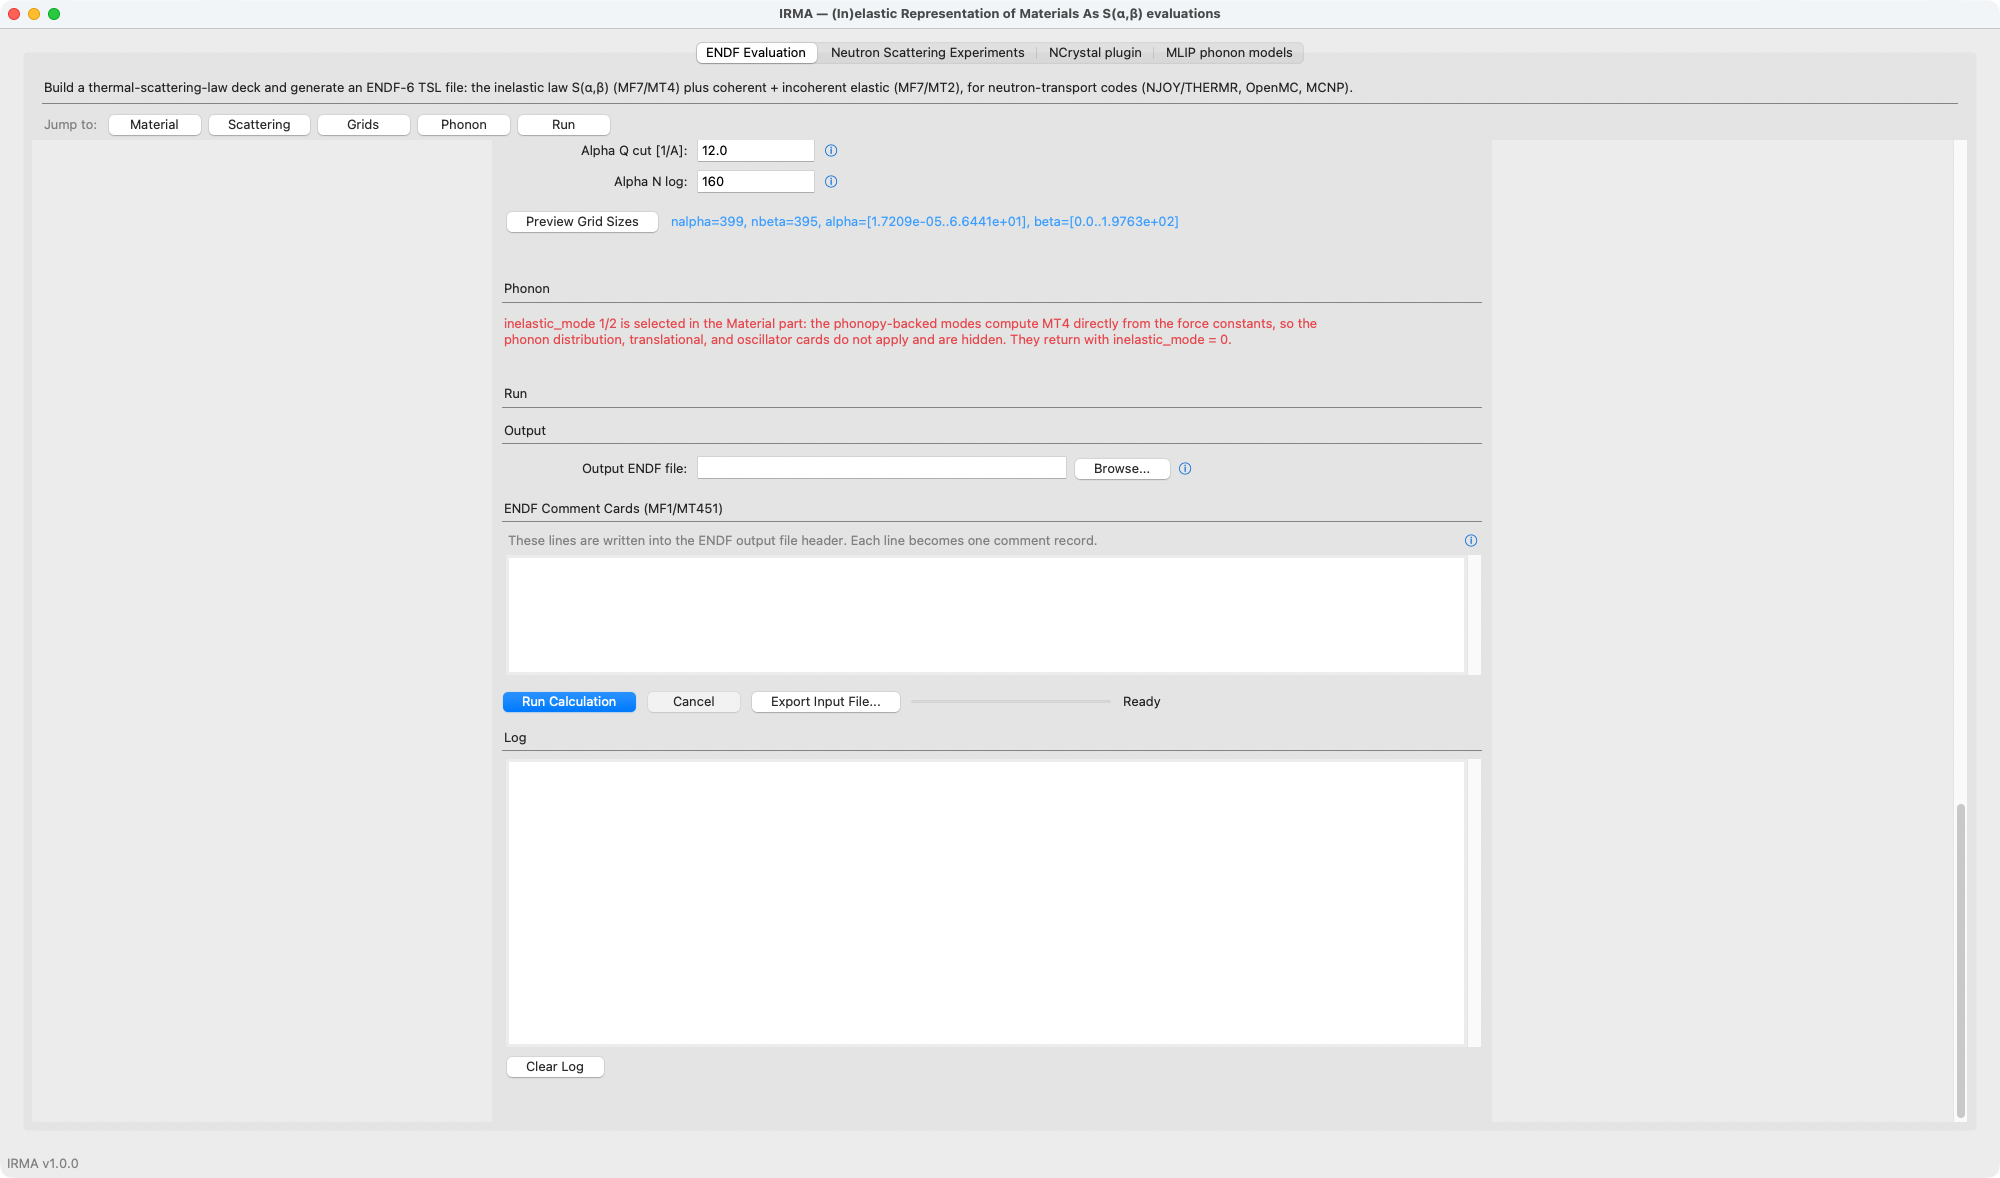
Task: Open Neutron Scattering Experiments tab
Action: click(927, 53)
